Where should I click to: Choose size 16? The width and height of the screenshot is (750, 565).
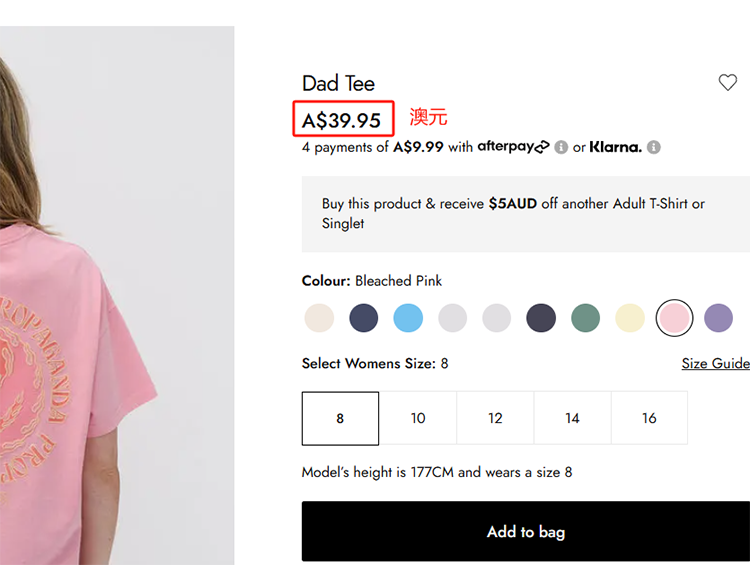pyautogui.click(x=649, y=418)
